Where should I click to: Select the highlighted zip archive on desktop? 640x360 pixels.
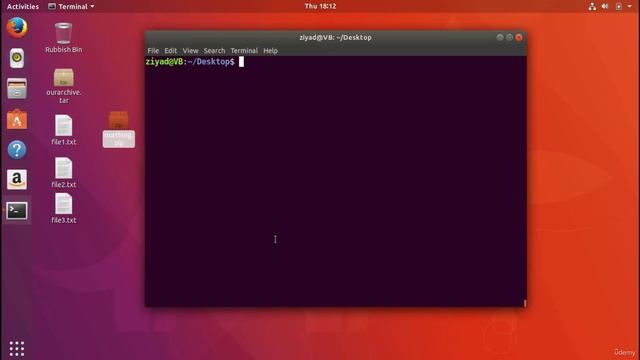118,130
